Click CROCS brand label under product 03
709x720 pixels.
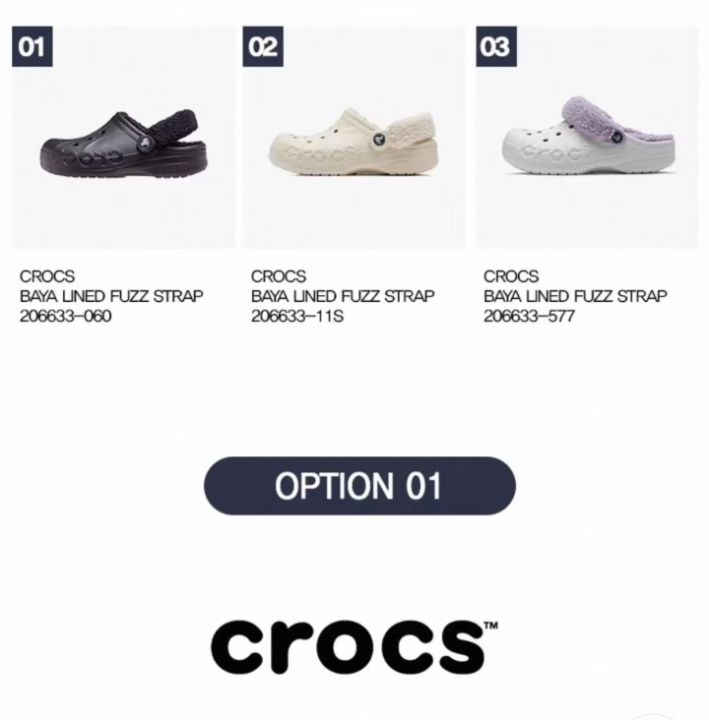click(x=511, y=276)
